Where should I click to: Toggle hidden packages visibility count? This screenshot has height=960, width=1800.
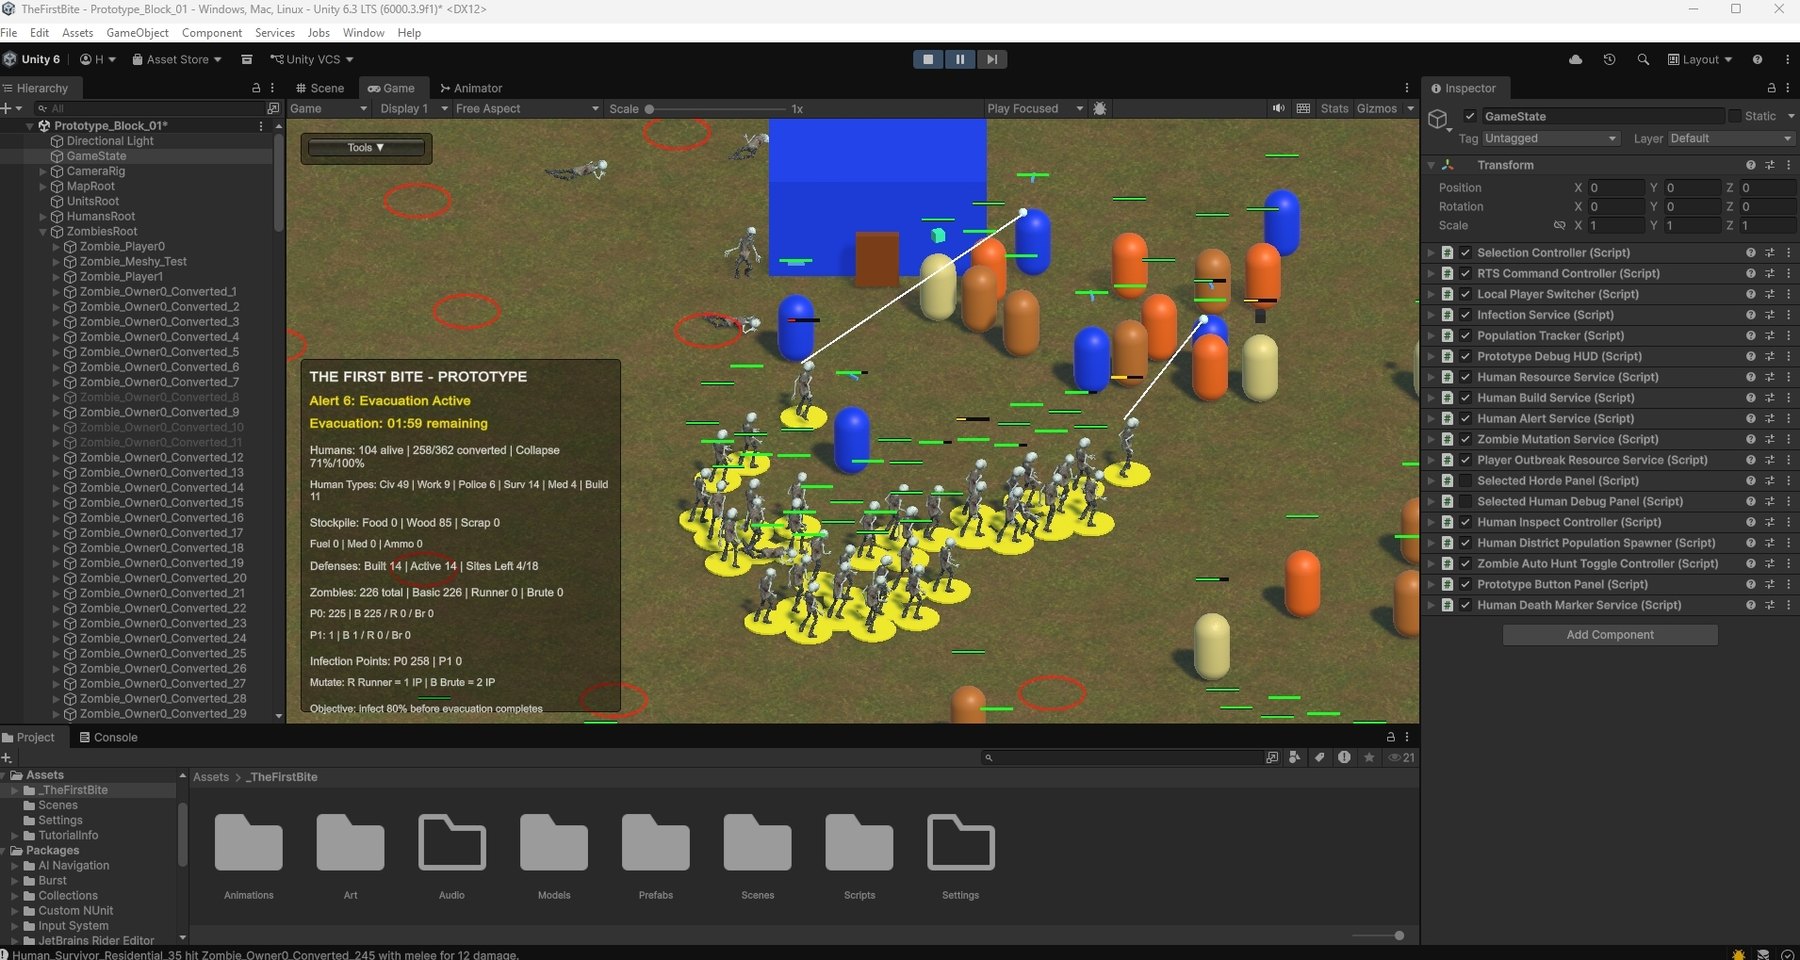click(1402, 757)
